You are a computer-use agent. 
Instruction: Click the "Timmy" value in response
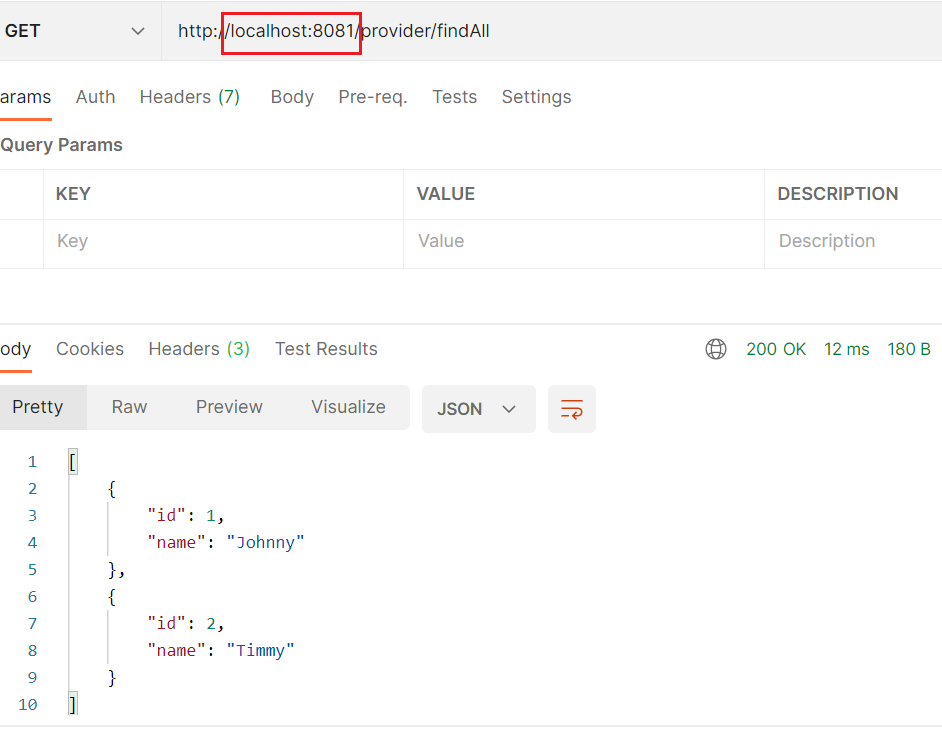point(260,651)
